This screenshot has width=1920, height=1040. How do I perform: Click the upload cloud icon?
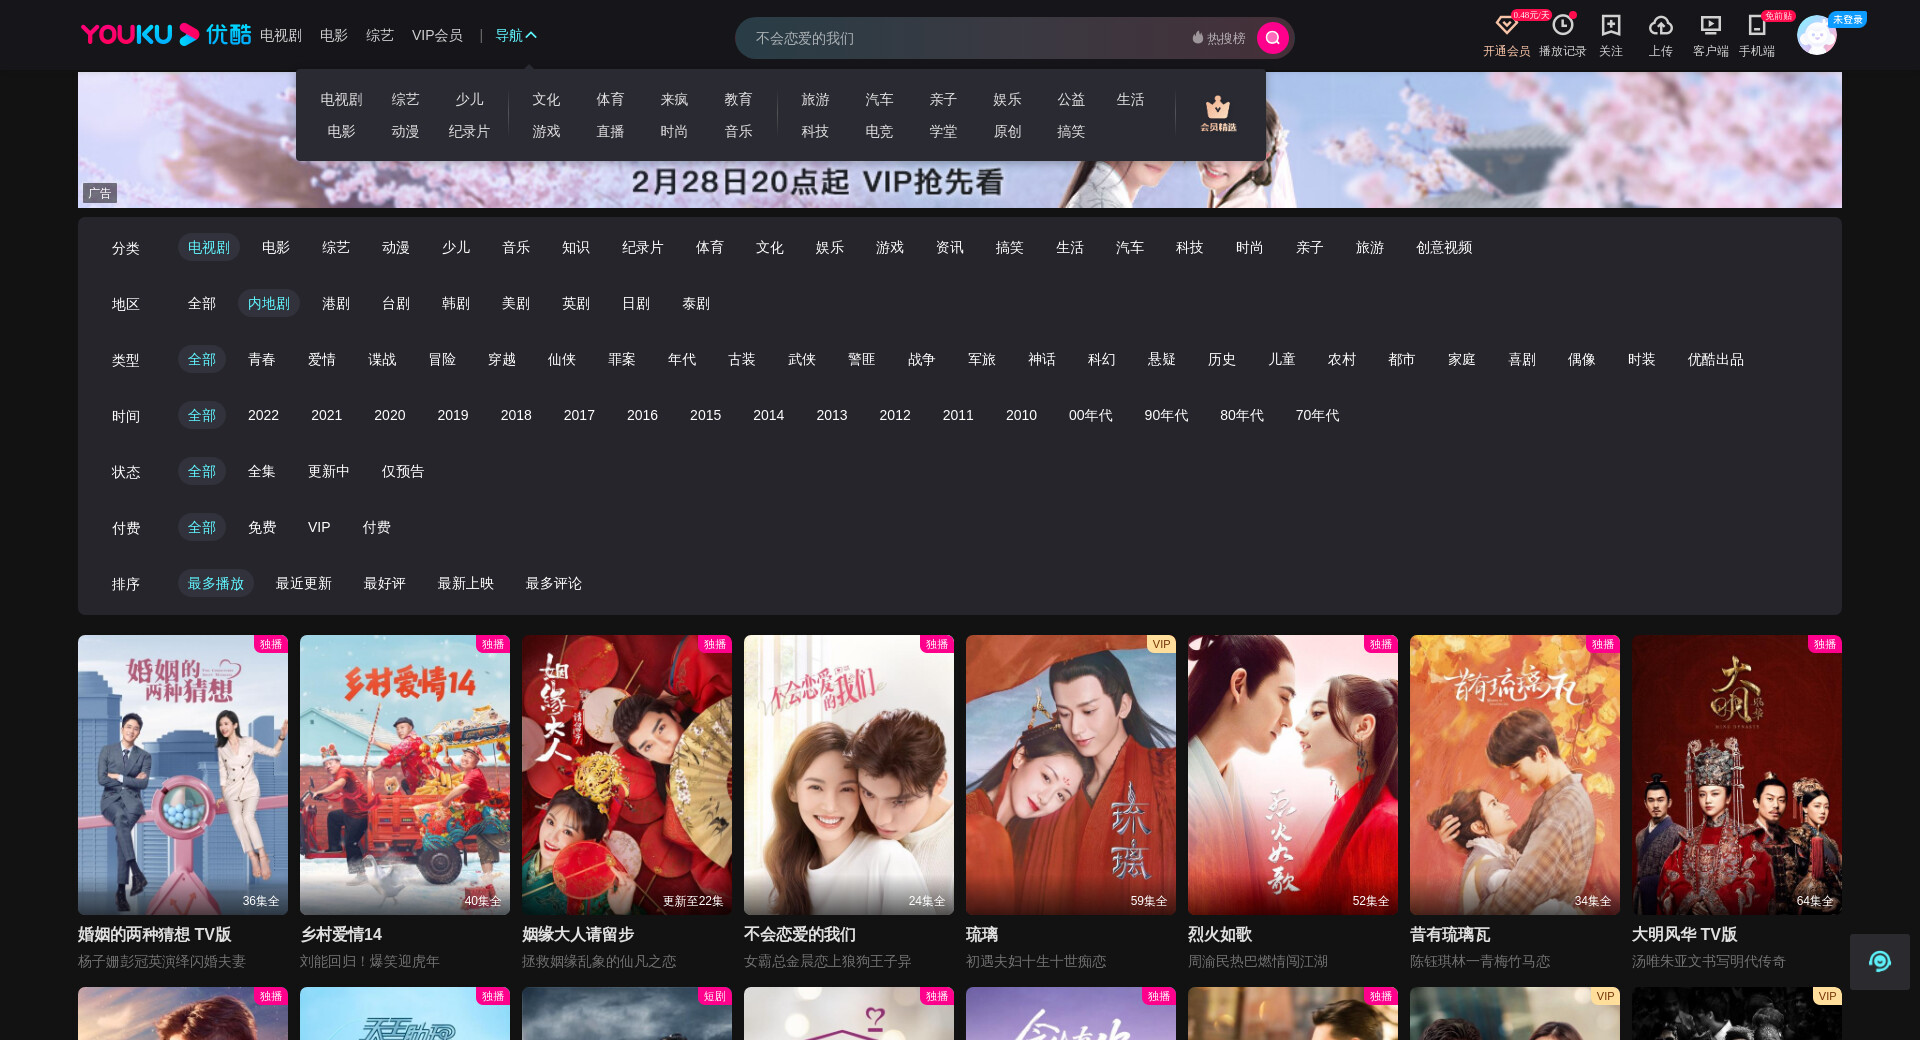click(x=1660, y=26)
